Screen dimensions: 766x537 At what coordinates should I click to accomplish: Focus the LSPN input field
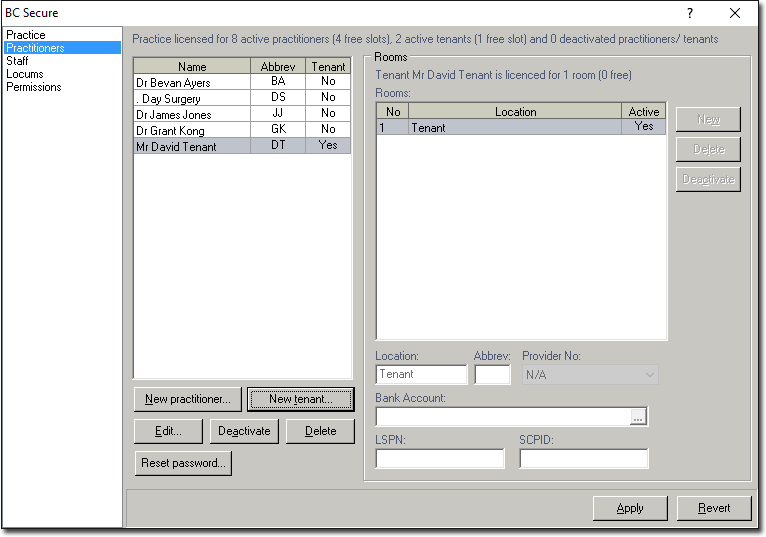tap(440, 459)
